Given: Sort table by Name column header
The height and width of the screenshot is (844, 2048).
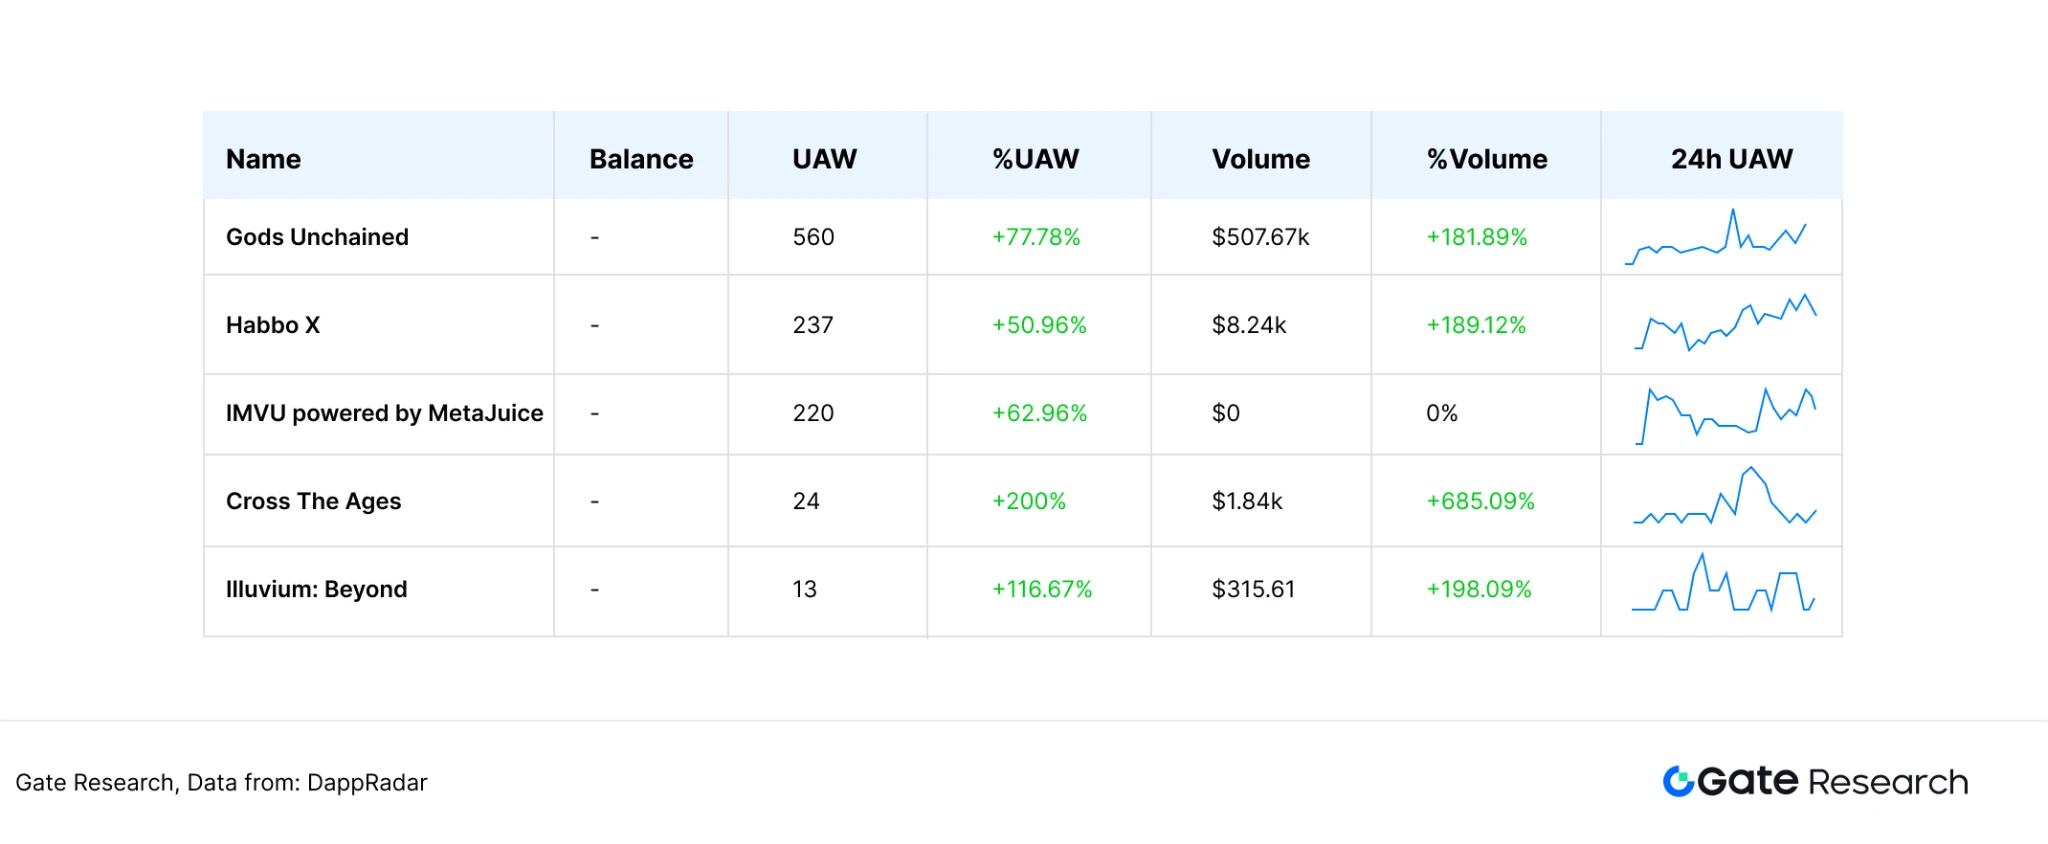Looking at the screenshot, I should click(x=263, y=159).
